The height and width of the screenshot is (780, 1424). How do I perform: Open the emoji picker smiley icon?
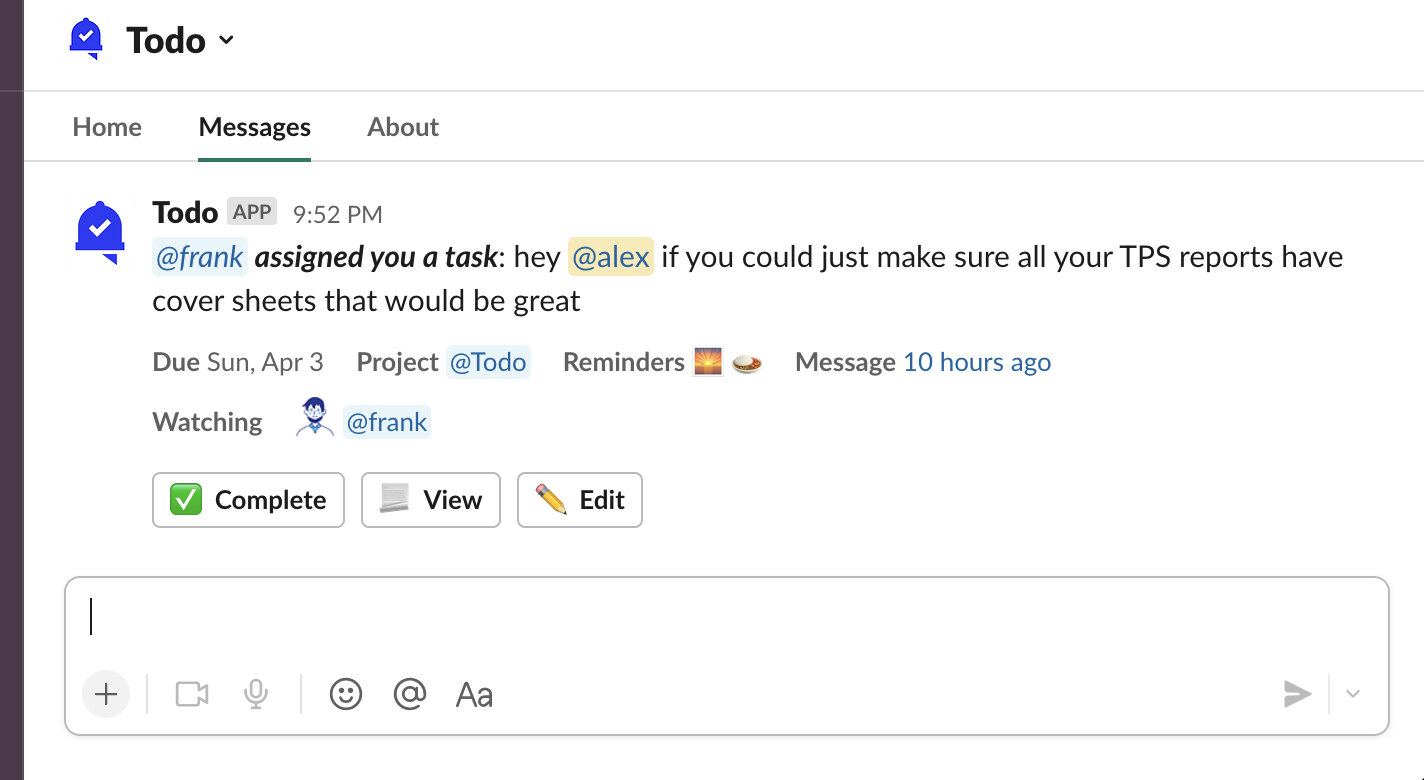pyautogui.click(x=346, y=694)
